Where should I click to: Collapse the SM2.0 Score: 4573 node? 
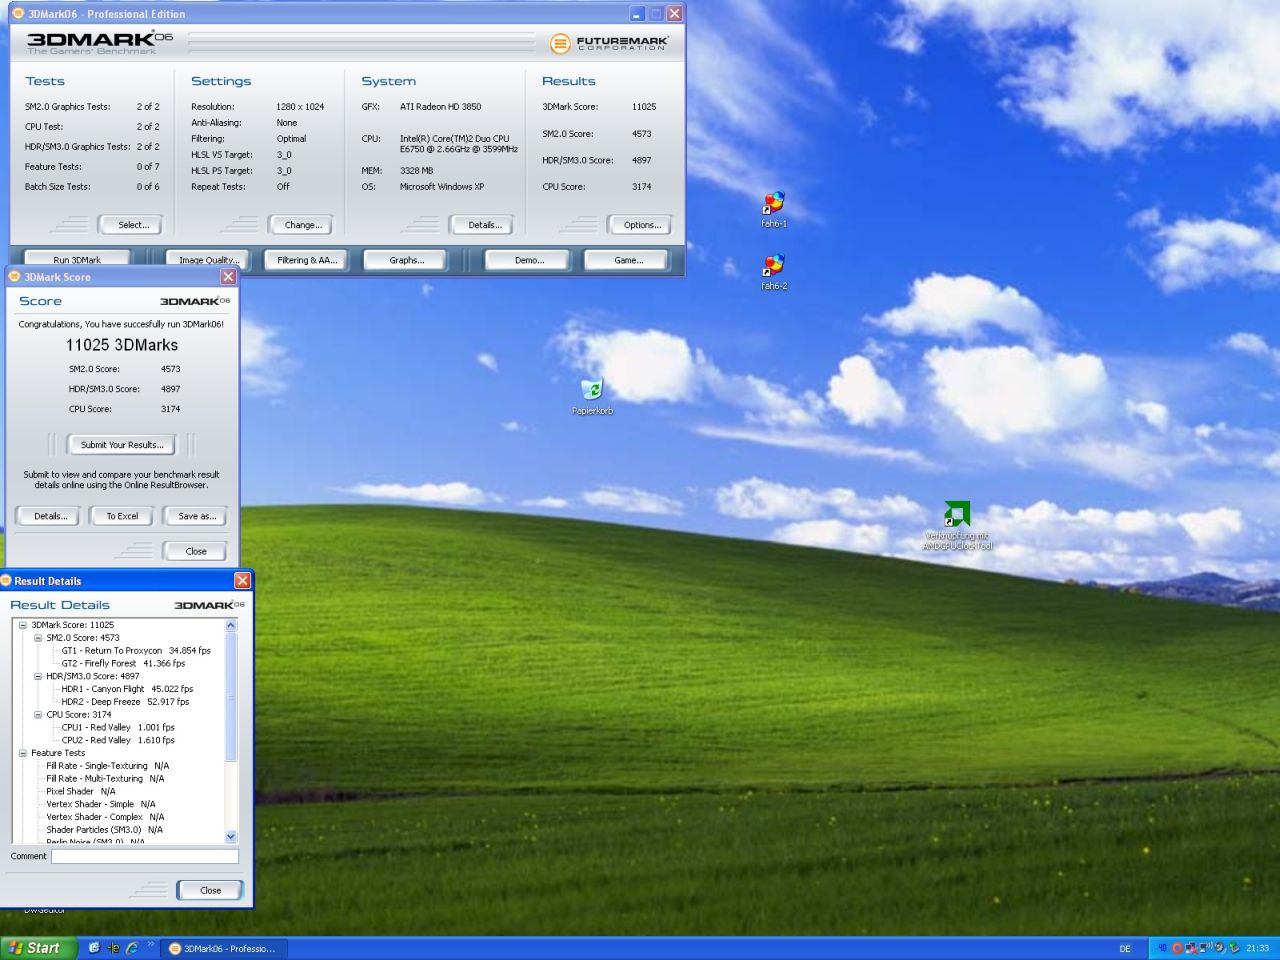[38, 638]
